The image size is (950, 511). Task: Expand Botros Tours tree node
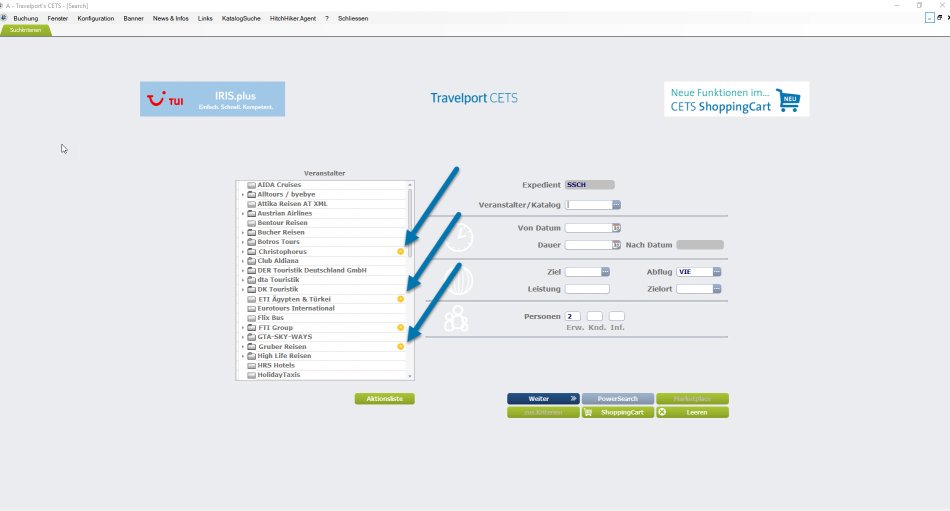click(243, 242)
